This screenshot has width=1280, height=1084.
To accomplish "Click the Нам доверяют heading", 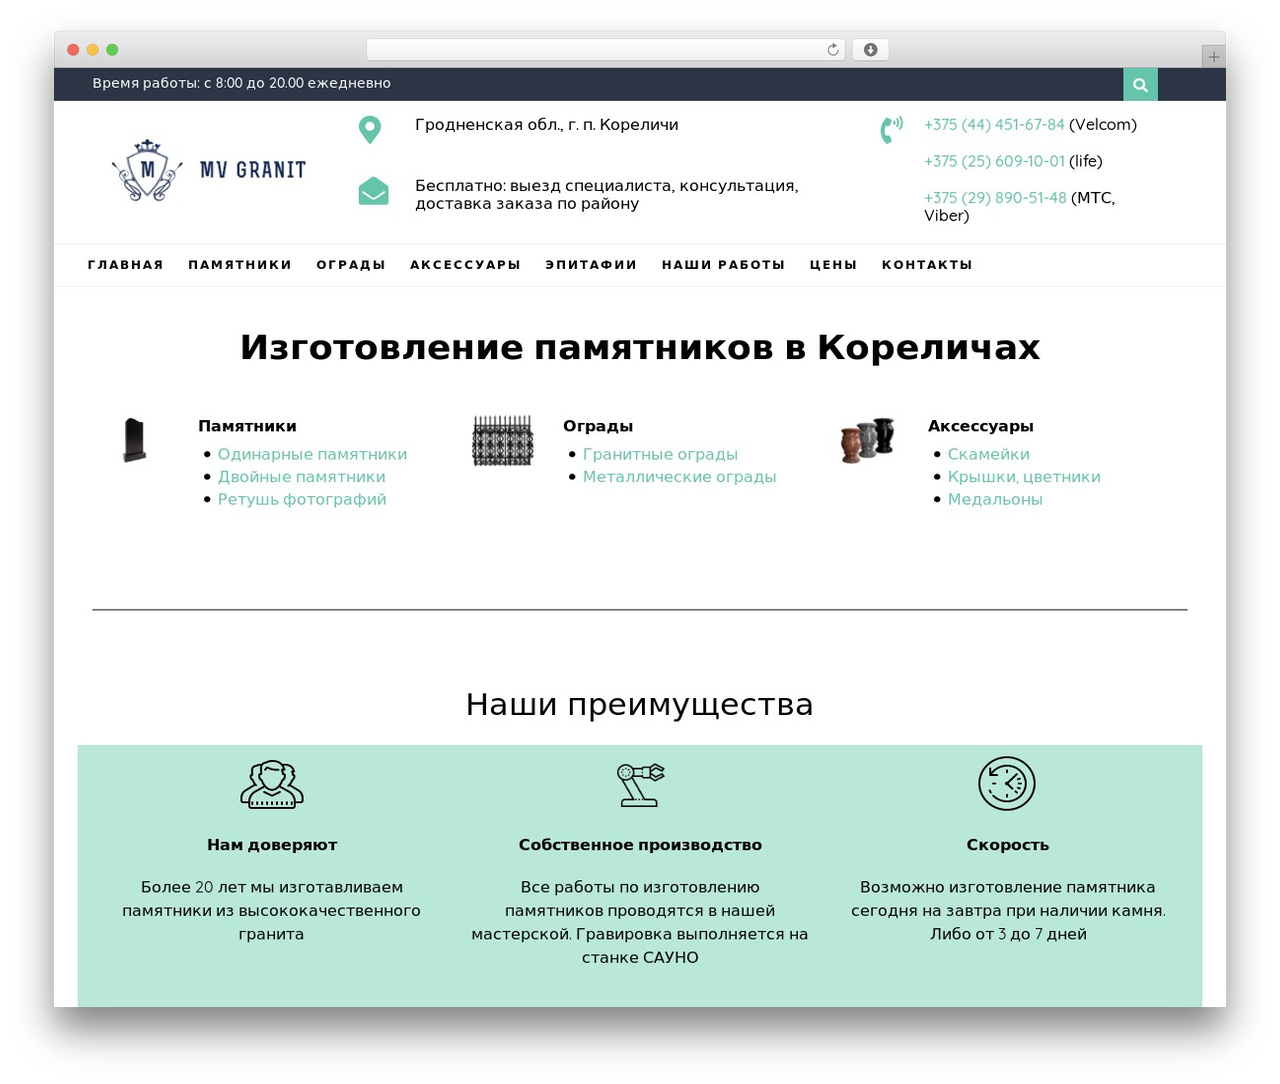I will 272,845.
